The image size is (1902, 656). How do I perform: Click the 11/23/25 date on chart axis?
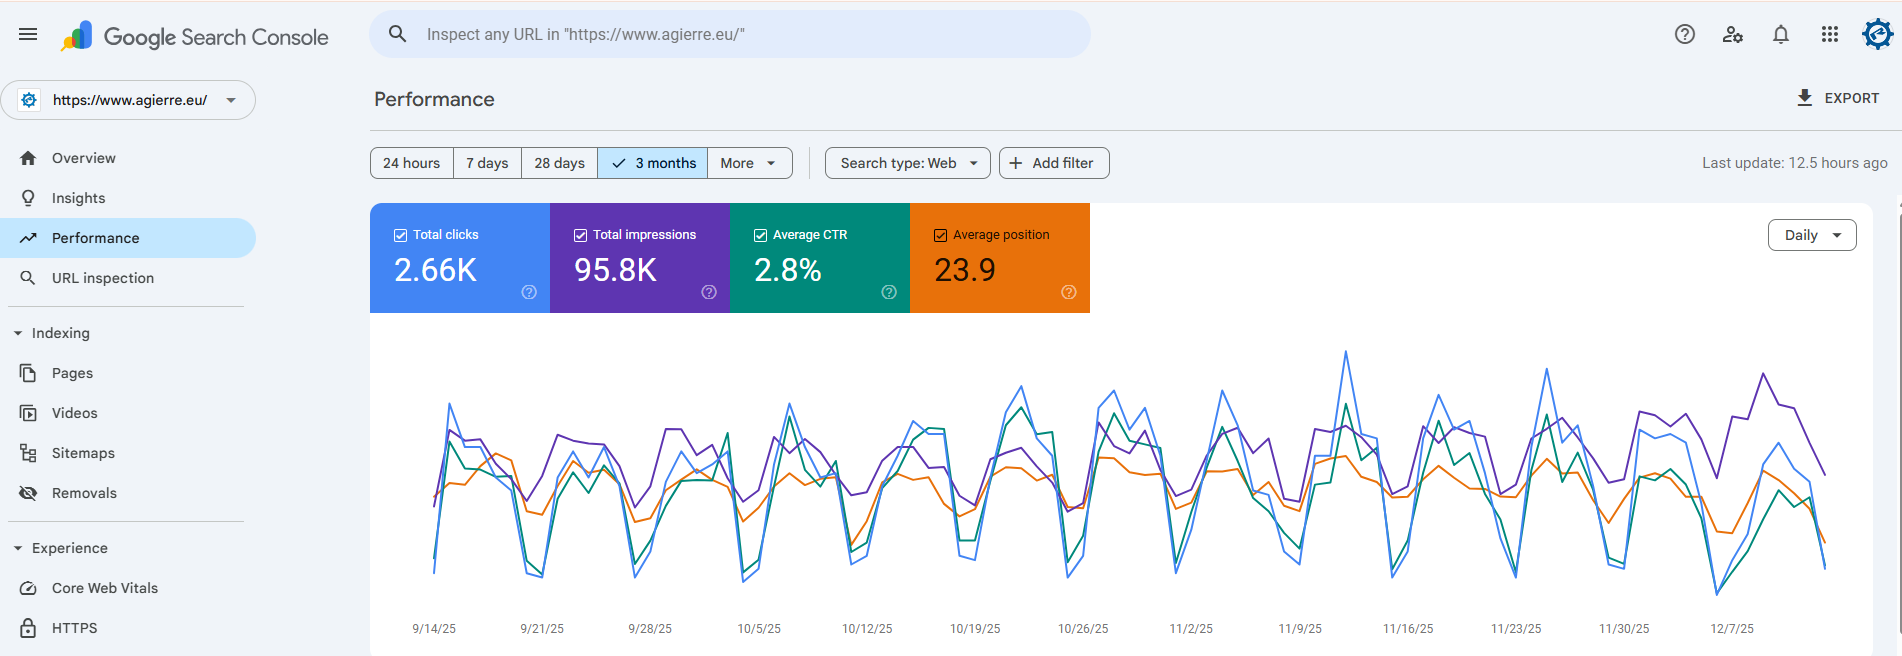[1516, 629]
